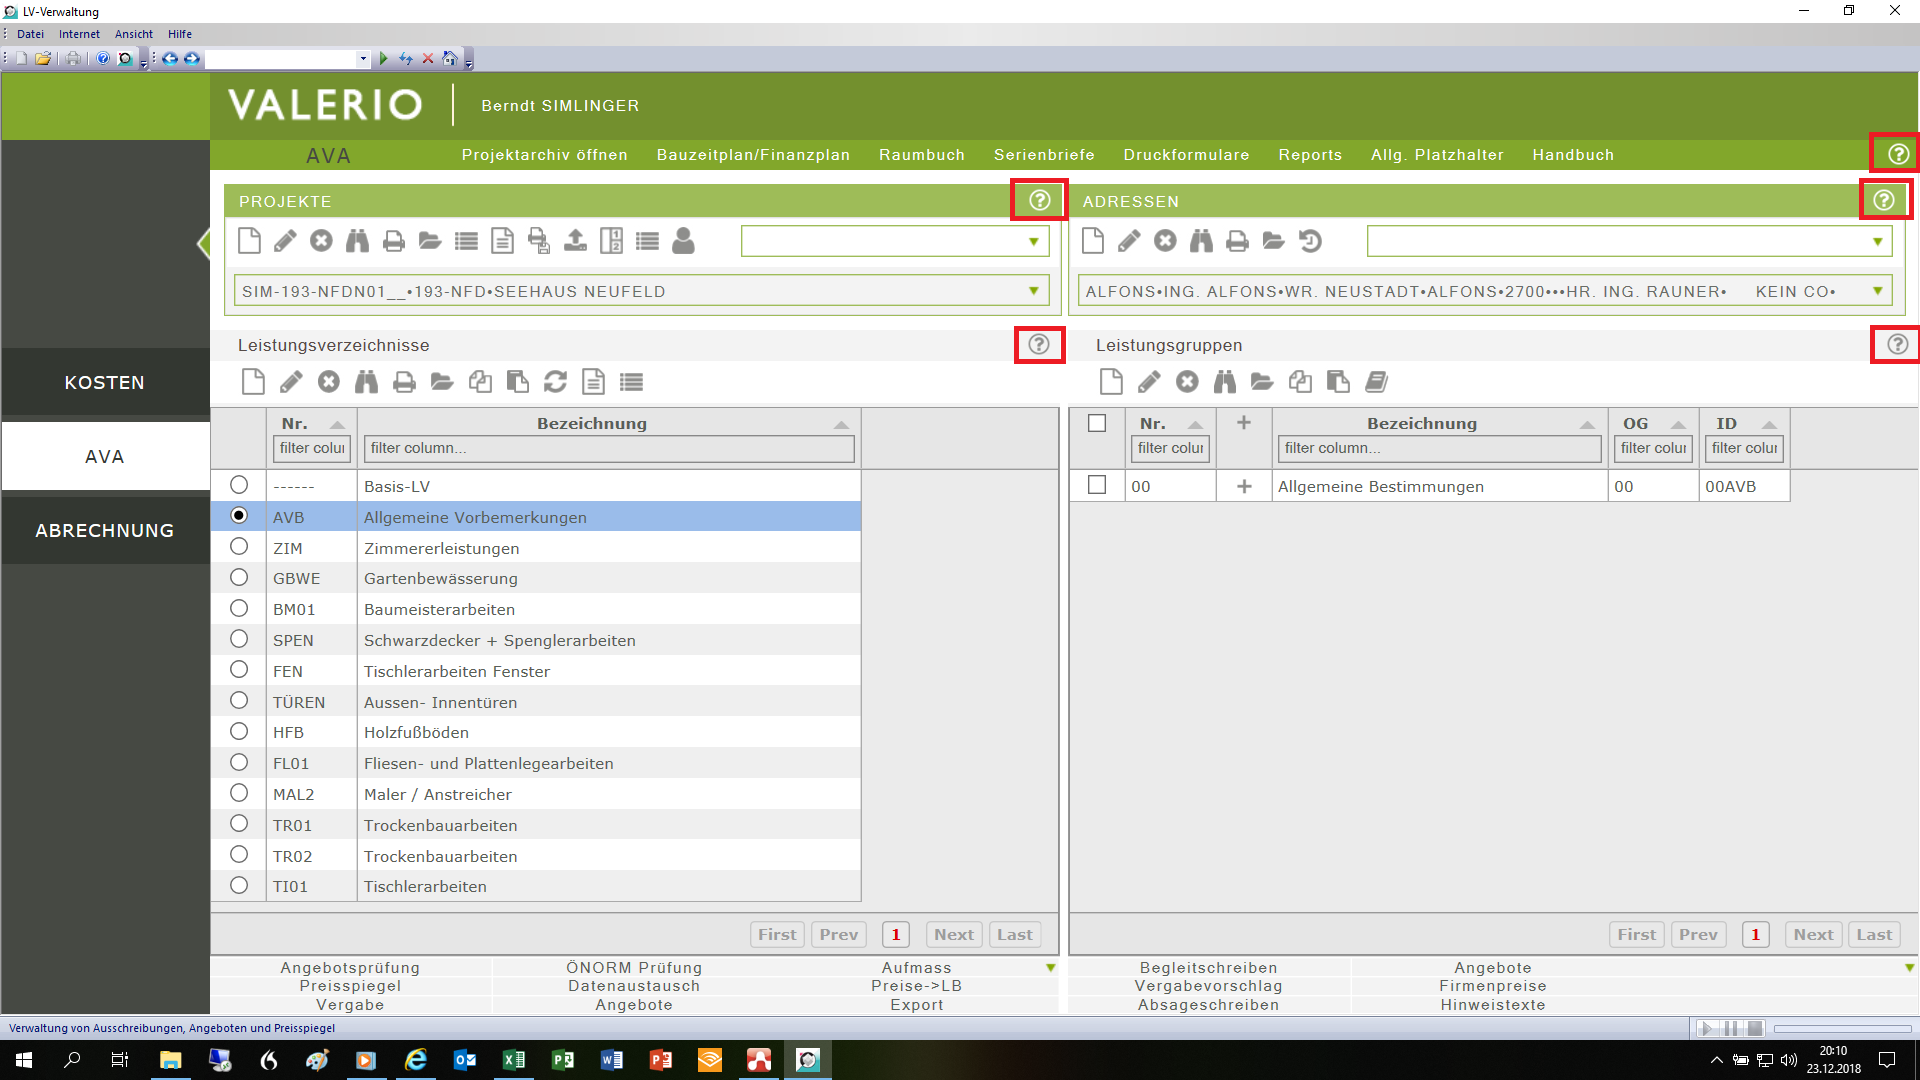Click the help icon in Projekte header
Screen dimensions: 1920x1080
coord(1039,200)
